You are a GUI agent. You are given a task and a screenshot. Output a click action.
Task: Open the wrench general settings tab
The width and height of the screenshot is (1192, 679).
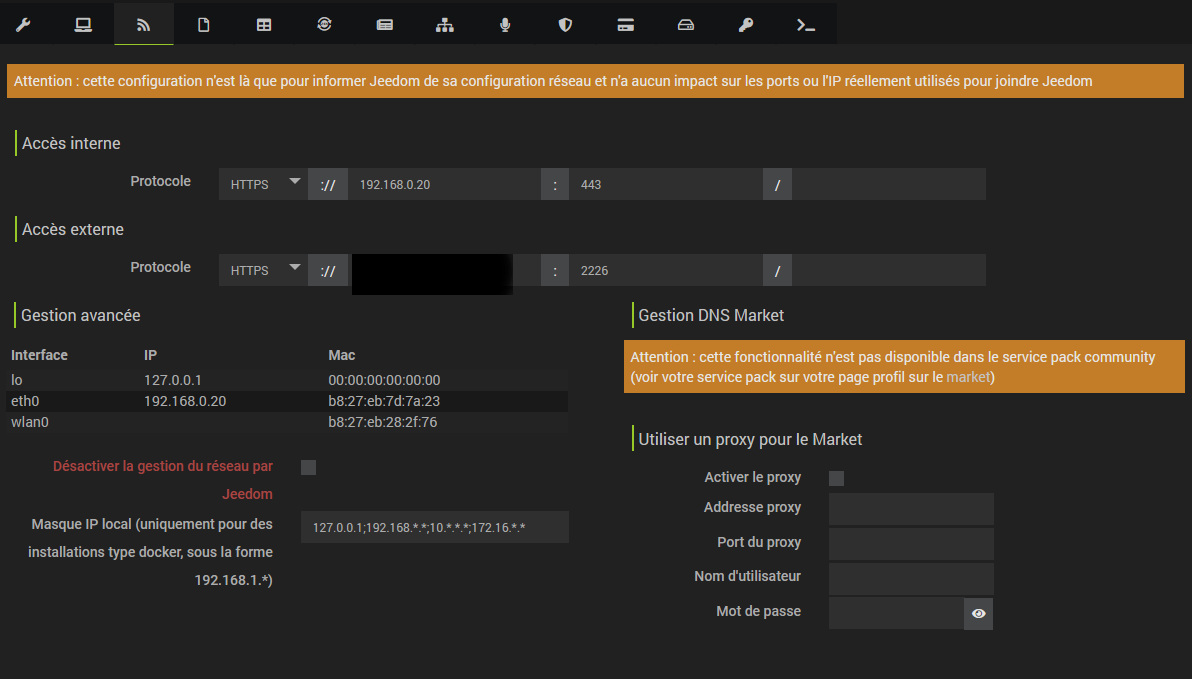coord(24,23)
